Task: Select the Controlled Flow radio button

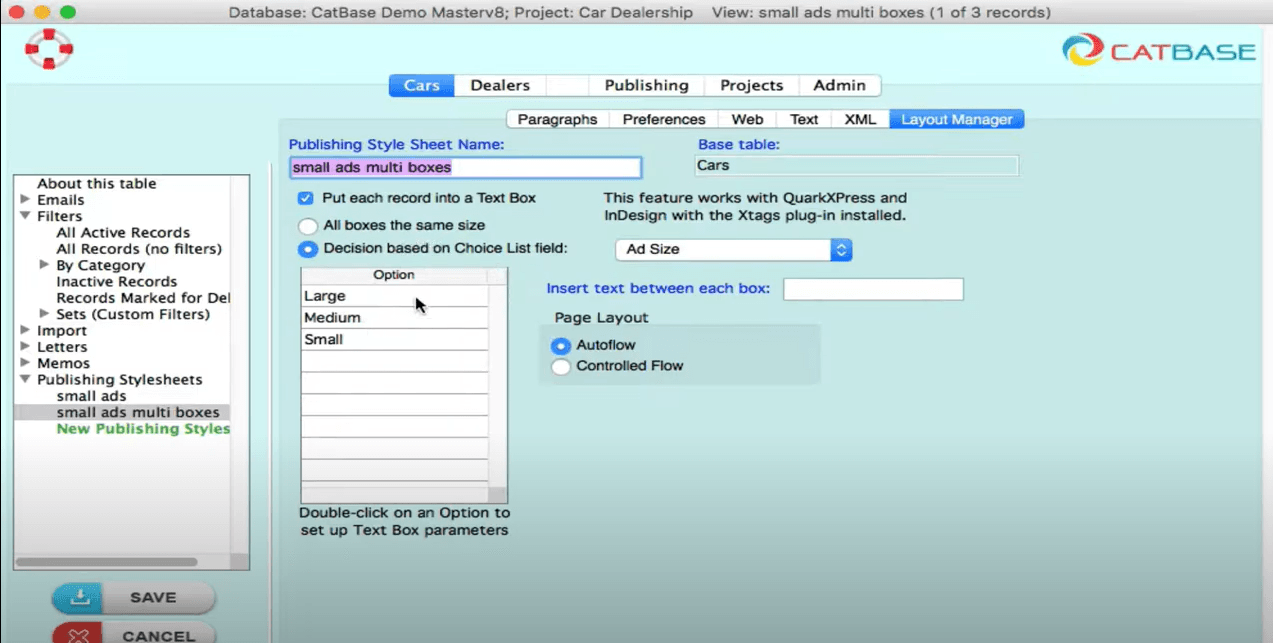Action: (x=561, y=366)
